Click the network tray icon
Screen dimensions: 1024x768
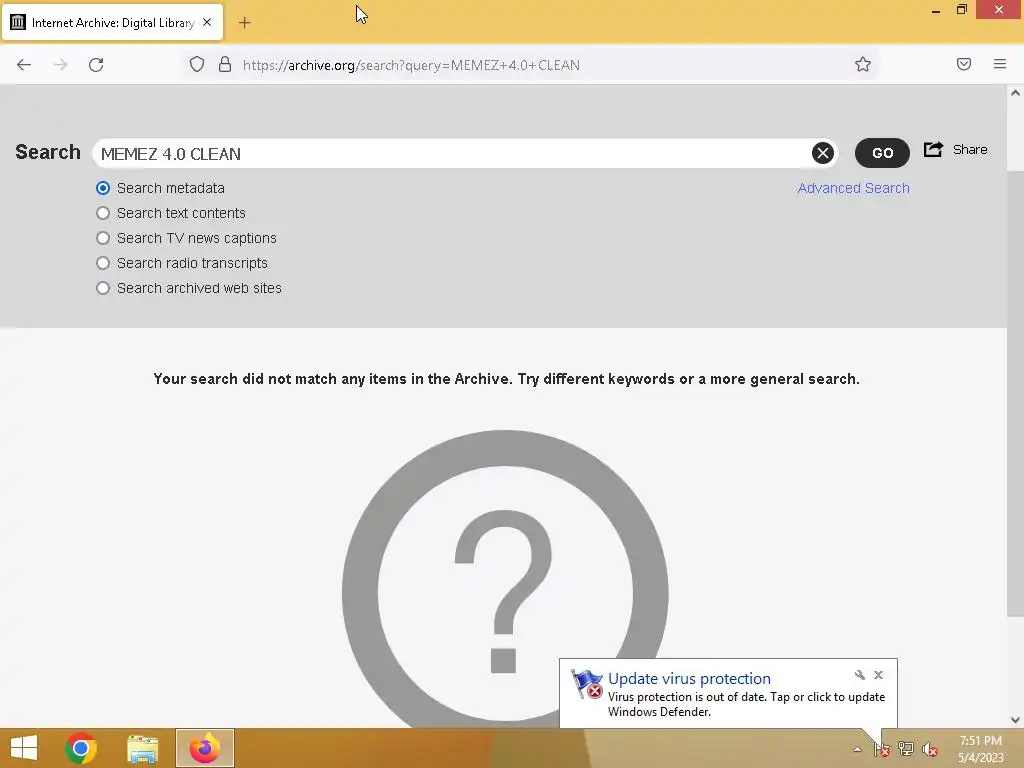click(x=906, y=749)
